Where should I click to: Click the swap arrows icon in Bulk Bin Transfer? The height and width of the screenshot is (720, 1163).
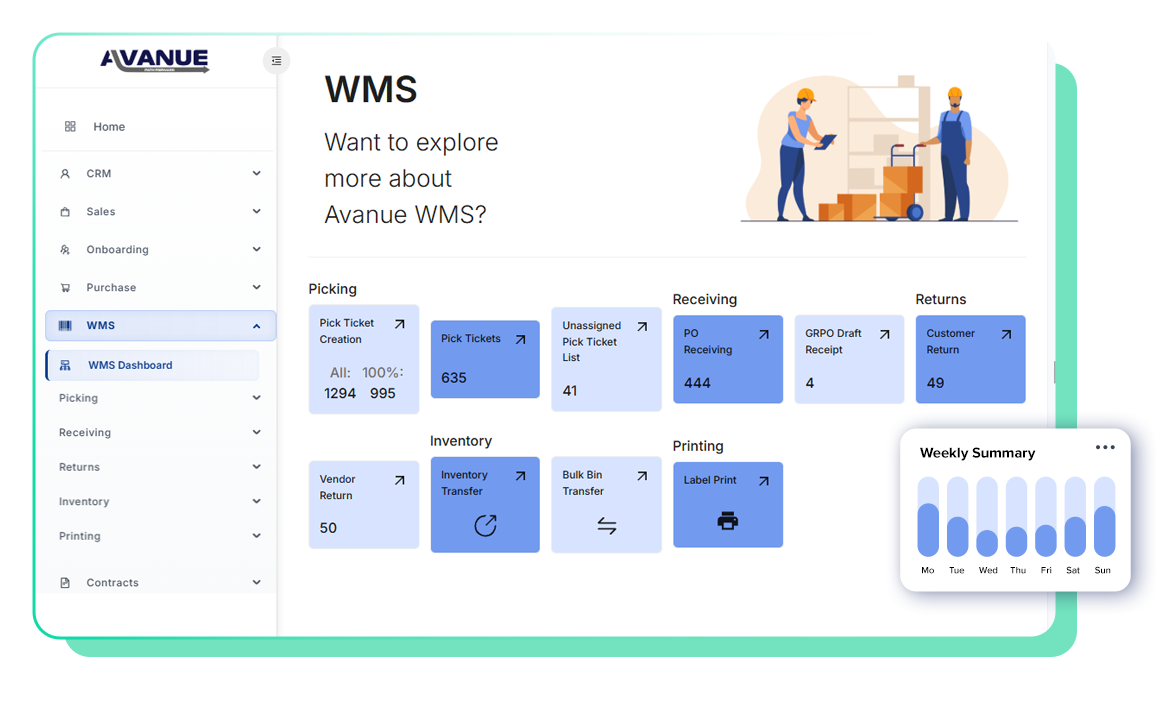607,526
